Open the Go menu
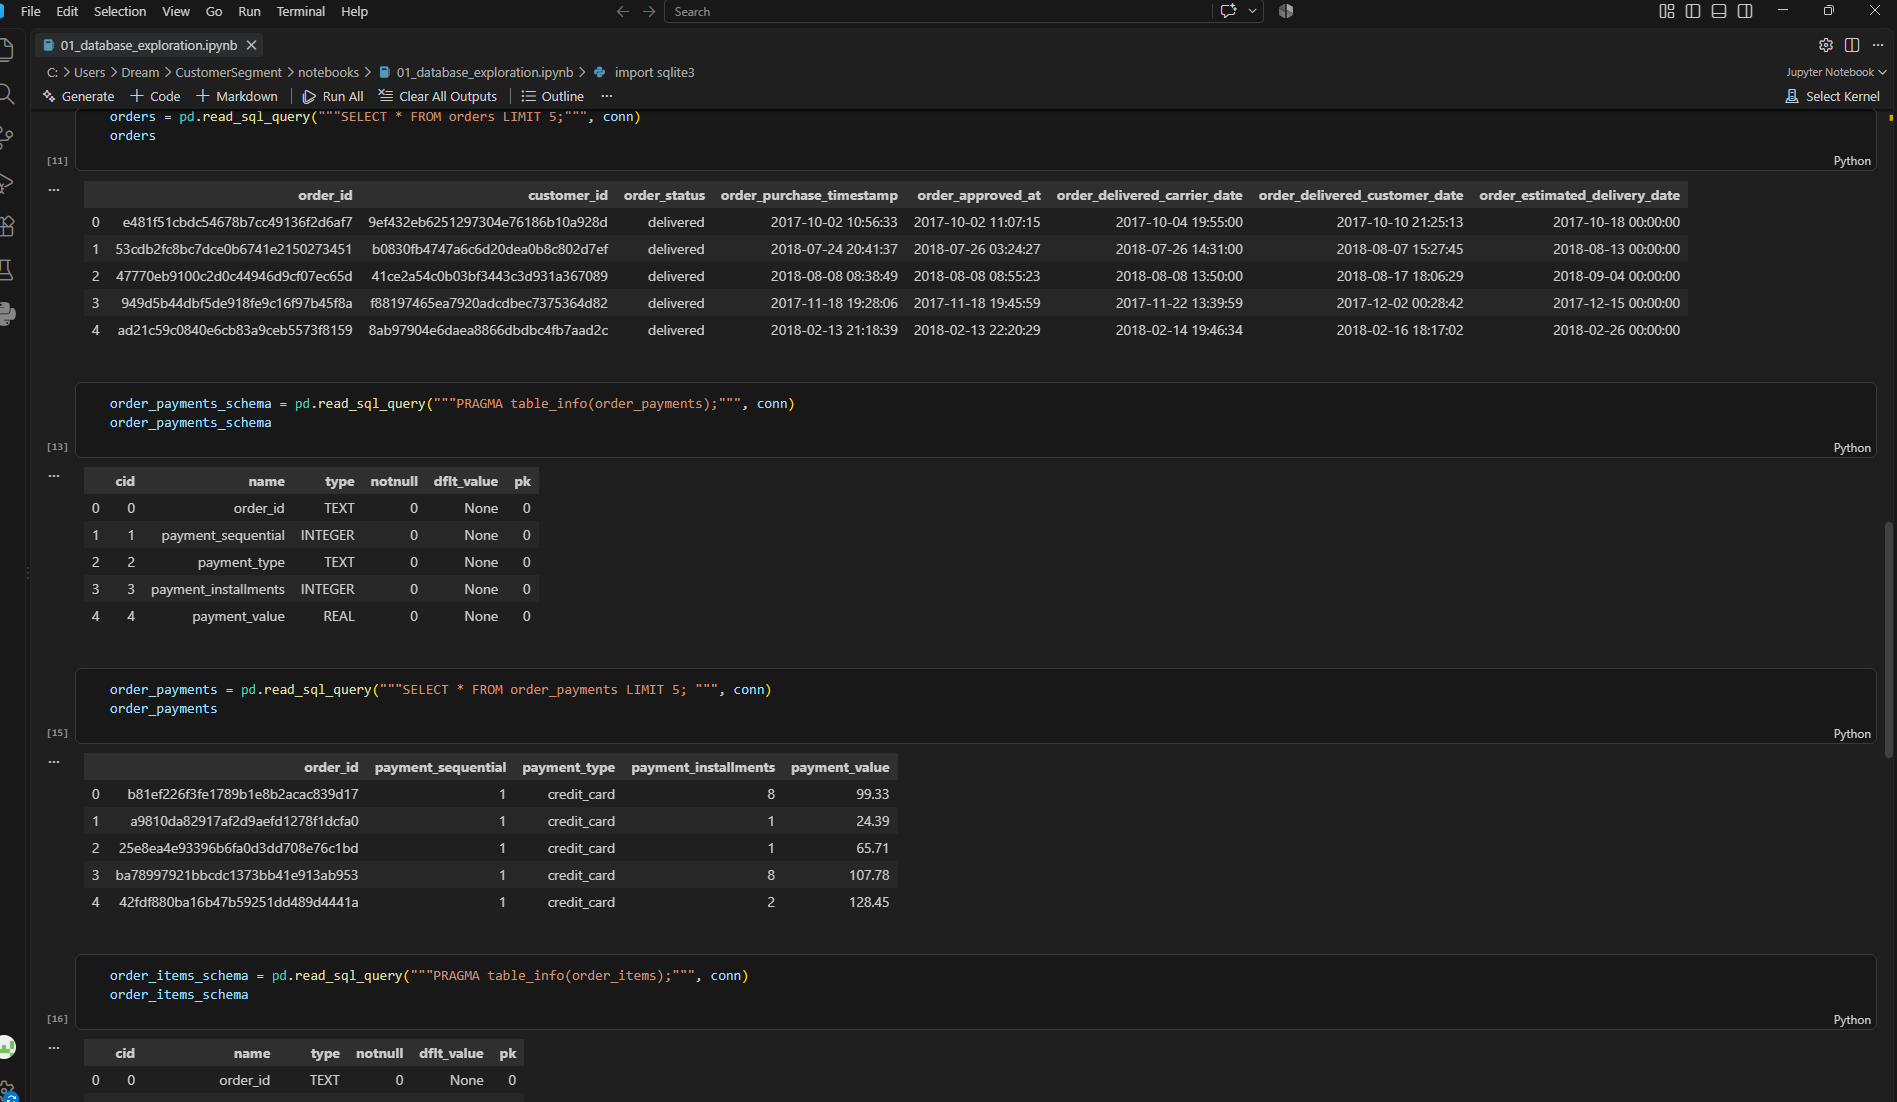 coord(214,11)
